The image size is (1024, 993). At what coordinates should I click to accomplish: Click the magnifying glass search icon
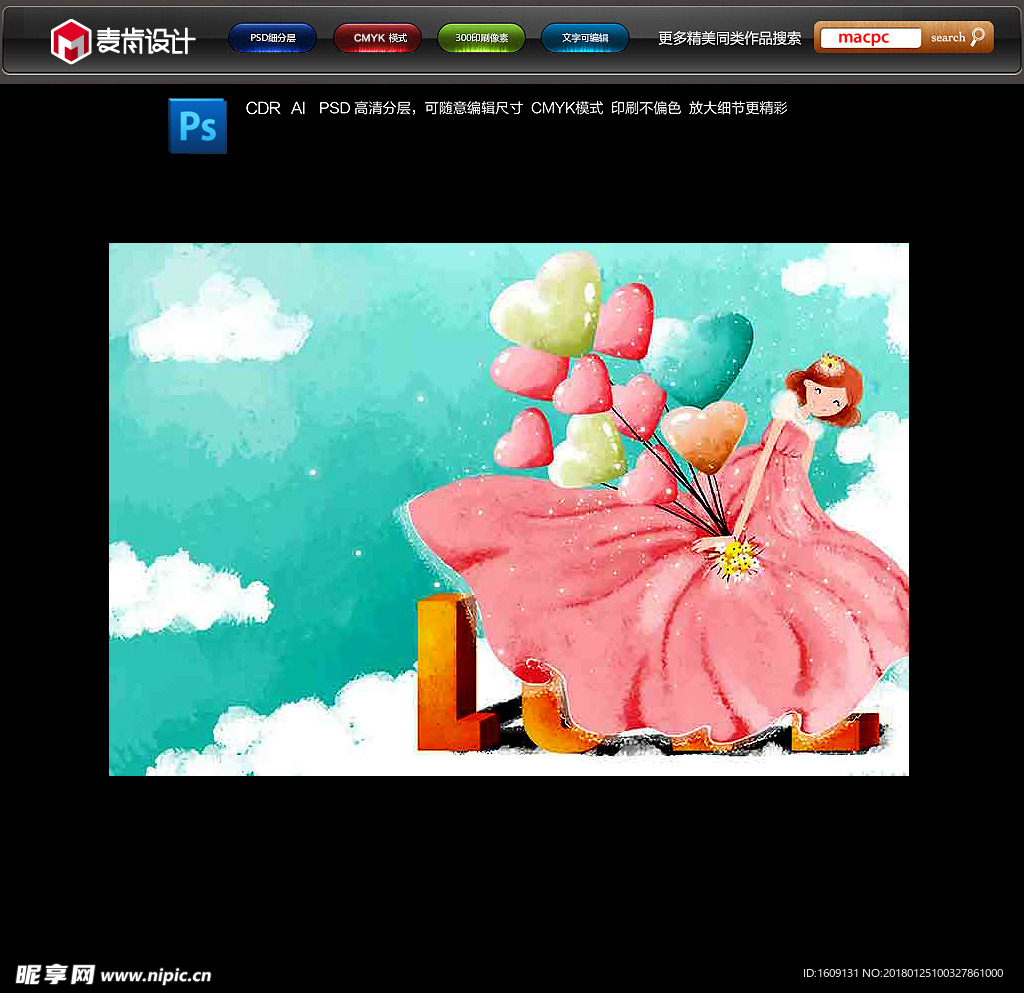[x=977, y=37]
